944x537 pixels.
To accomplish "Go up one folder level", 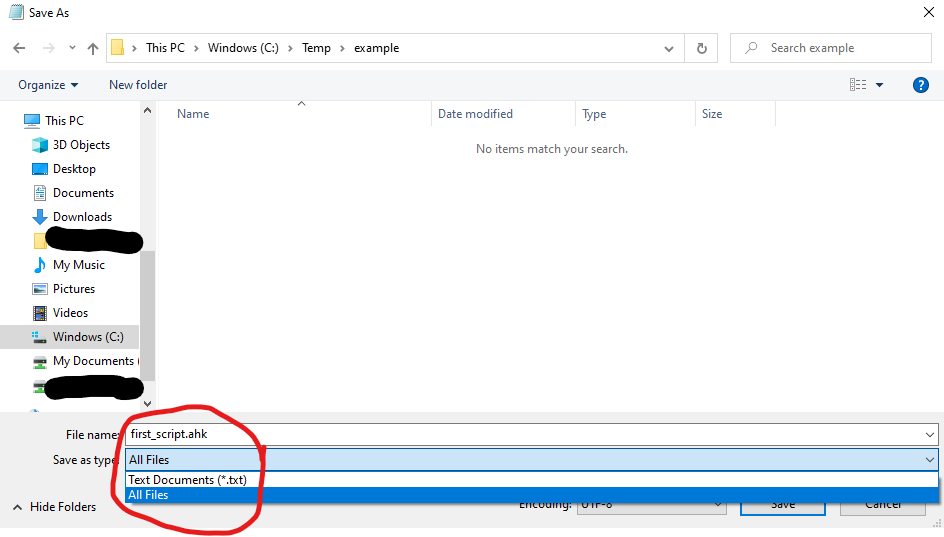I will coord(93,48).
